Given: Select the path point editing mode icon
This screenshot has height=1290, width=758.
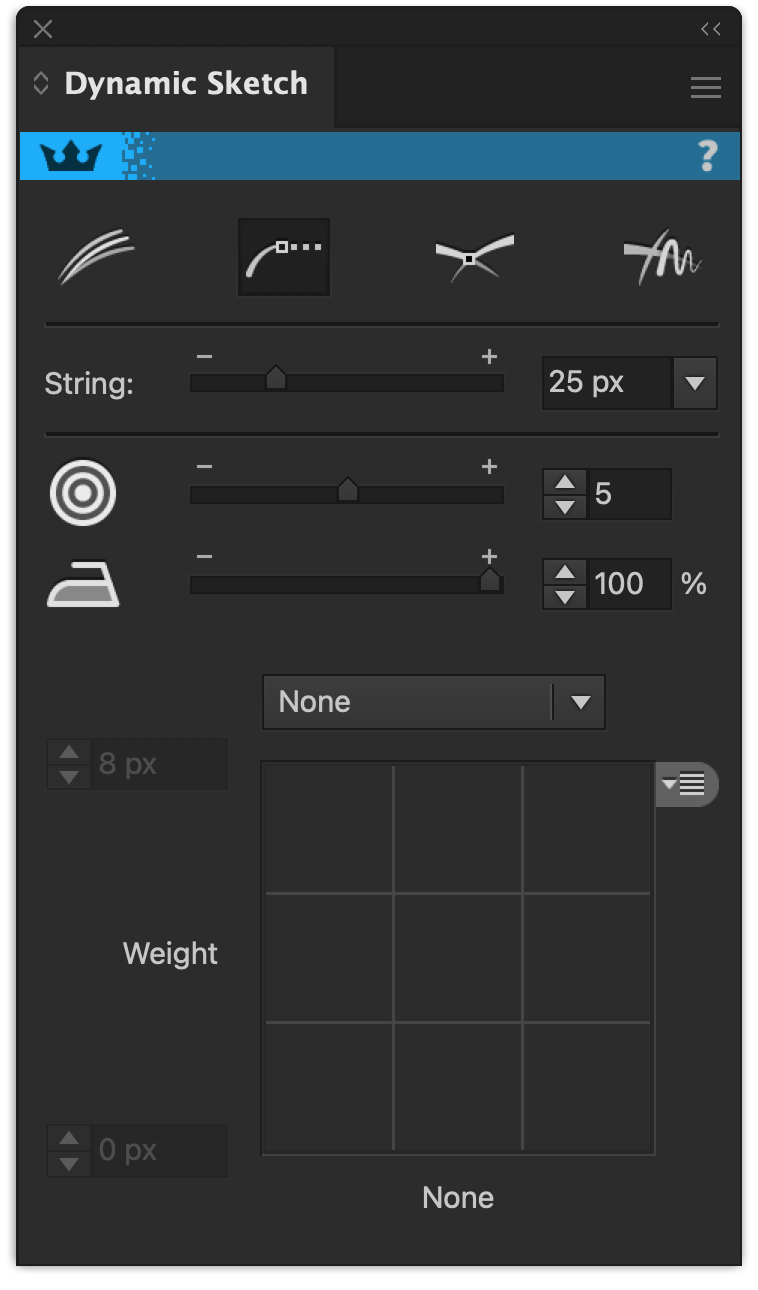Looking at the screenshot, I should pos(283,256).
